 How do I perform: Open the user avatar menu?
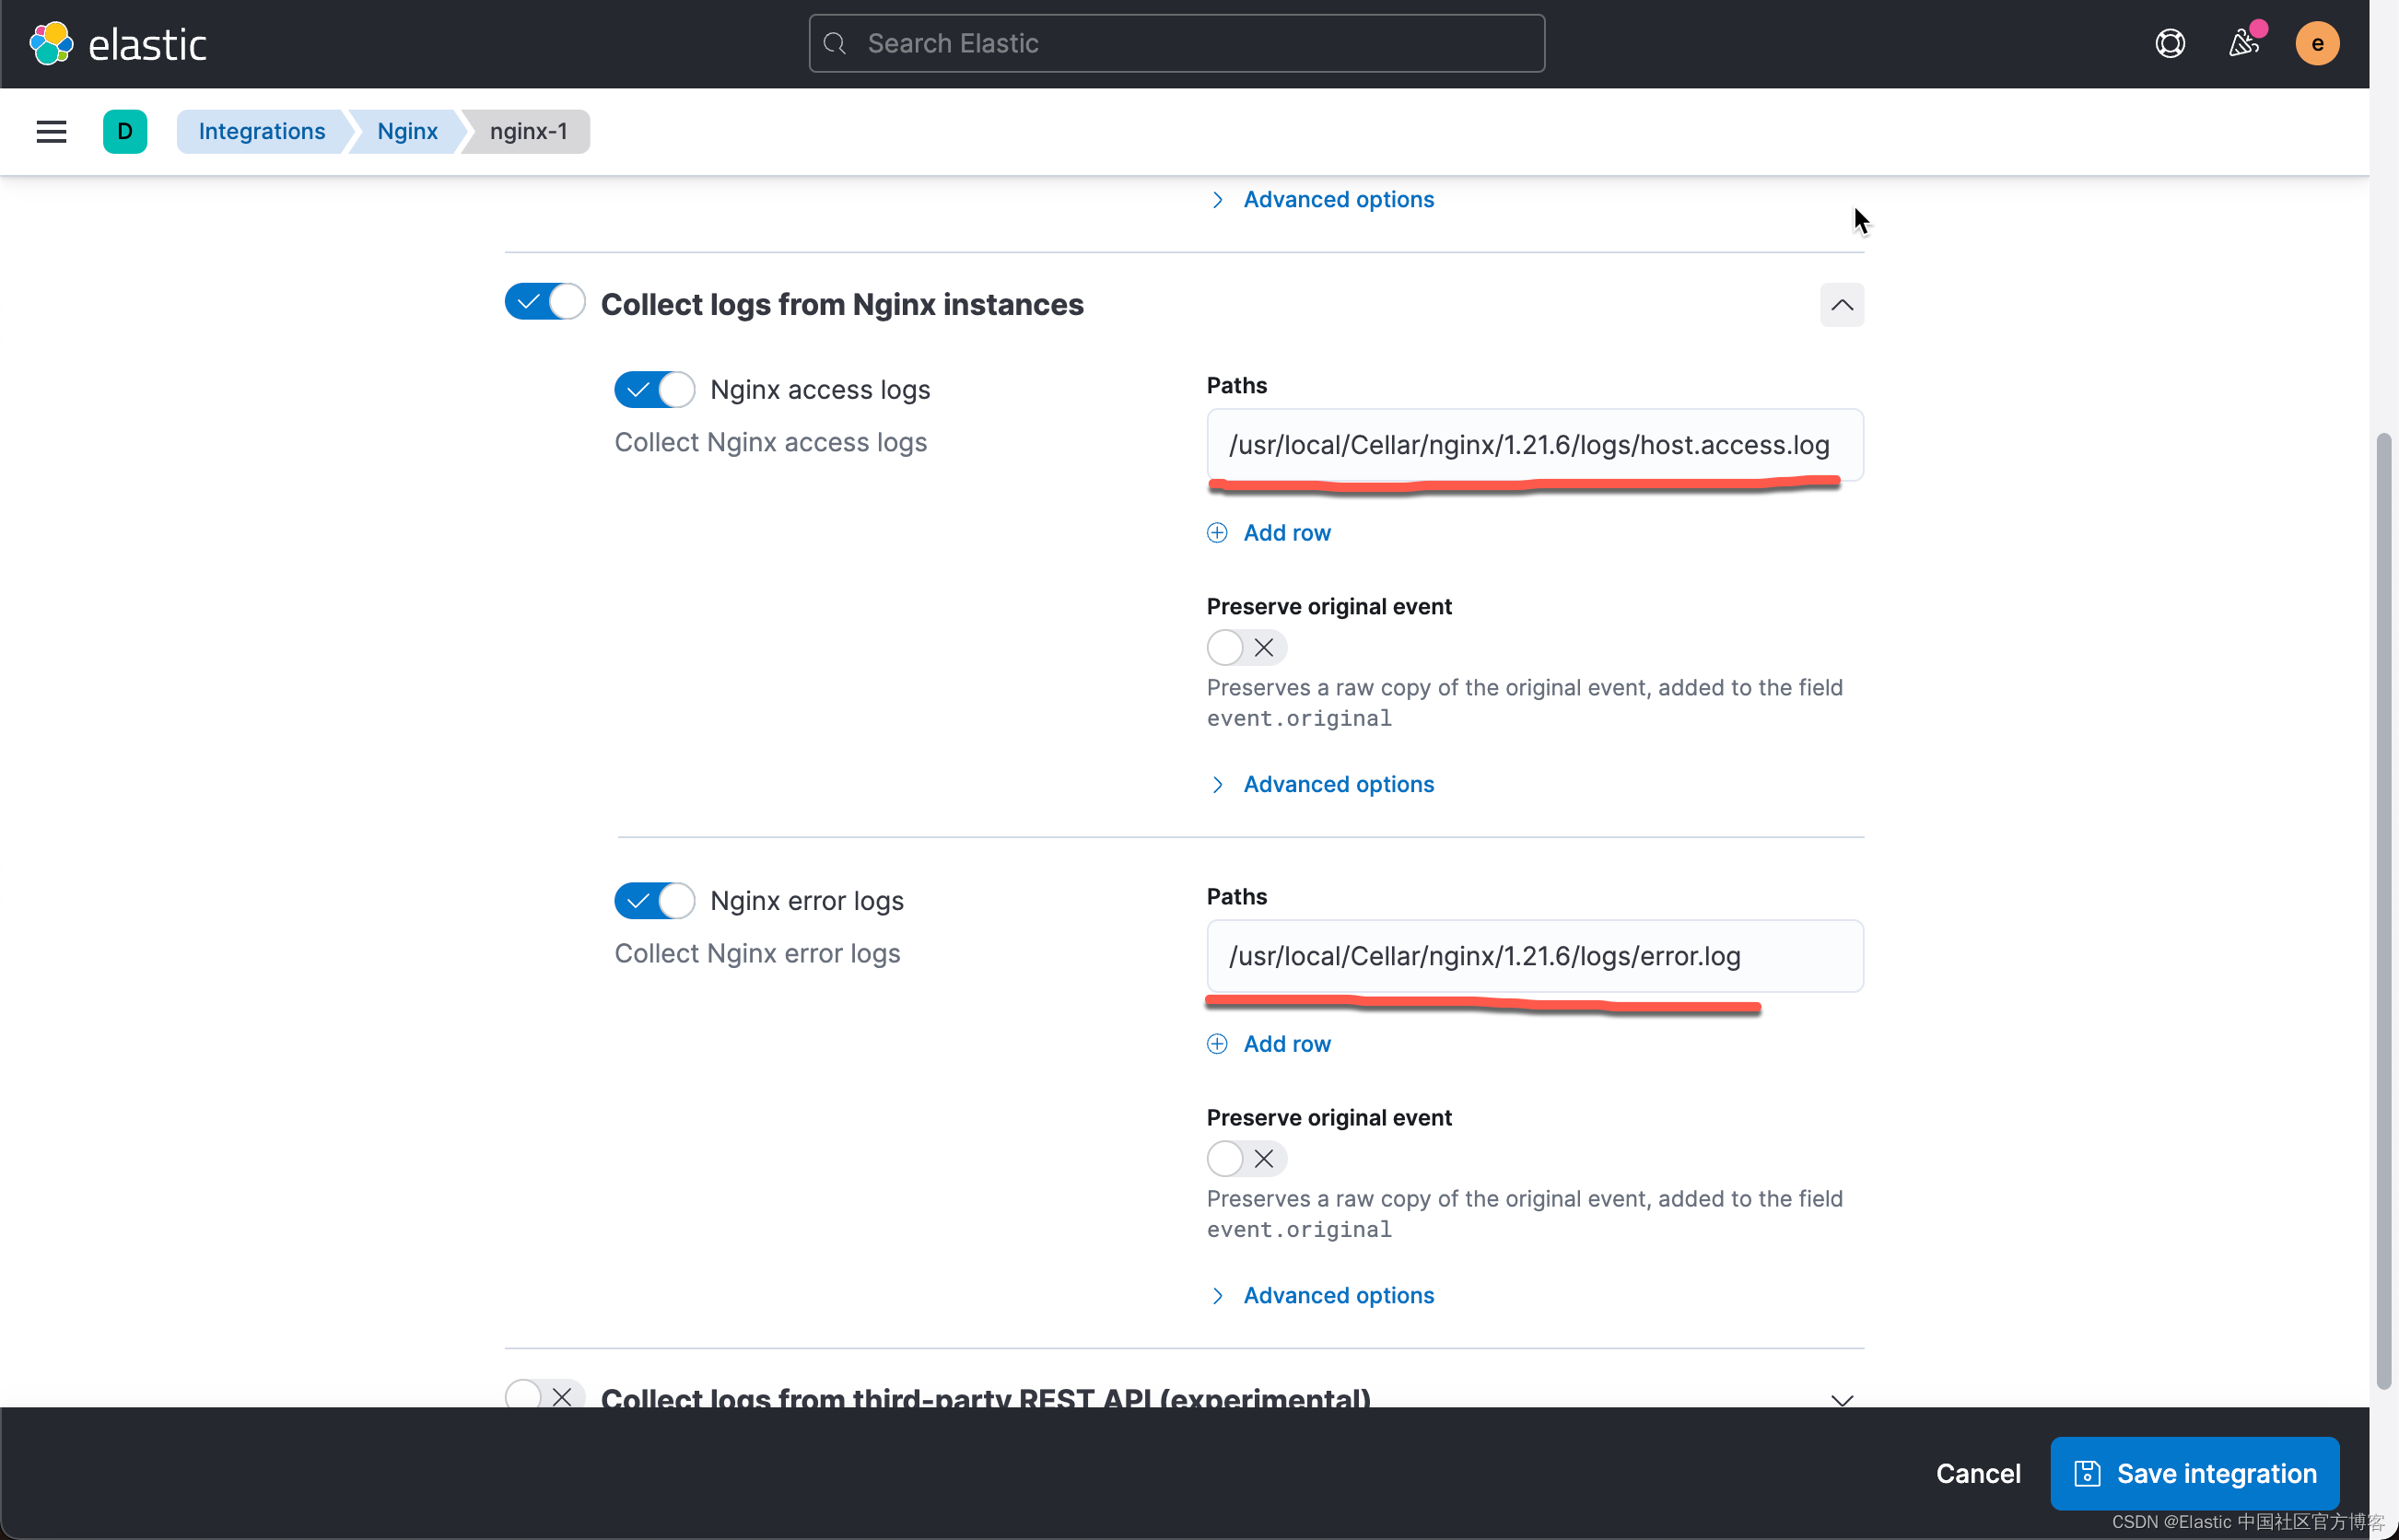pyautogui.click(x=2316, y=43)
